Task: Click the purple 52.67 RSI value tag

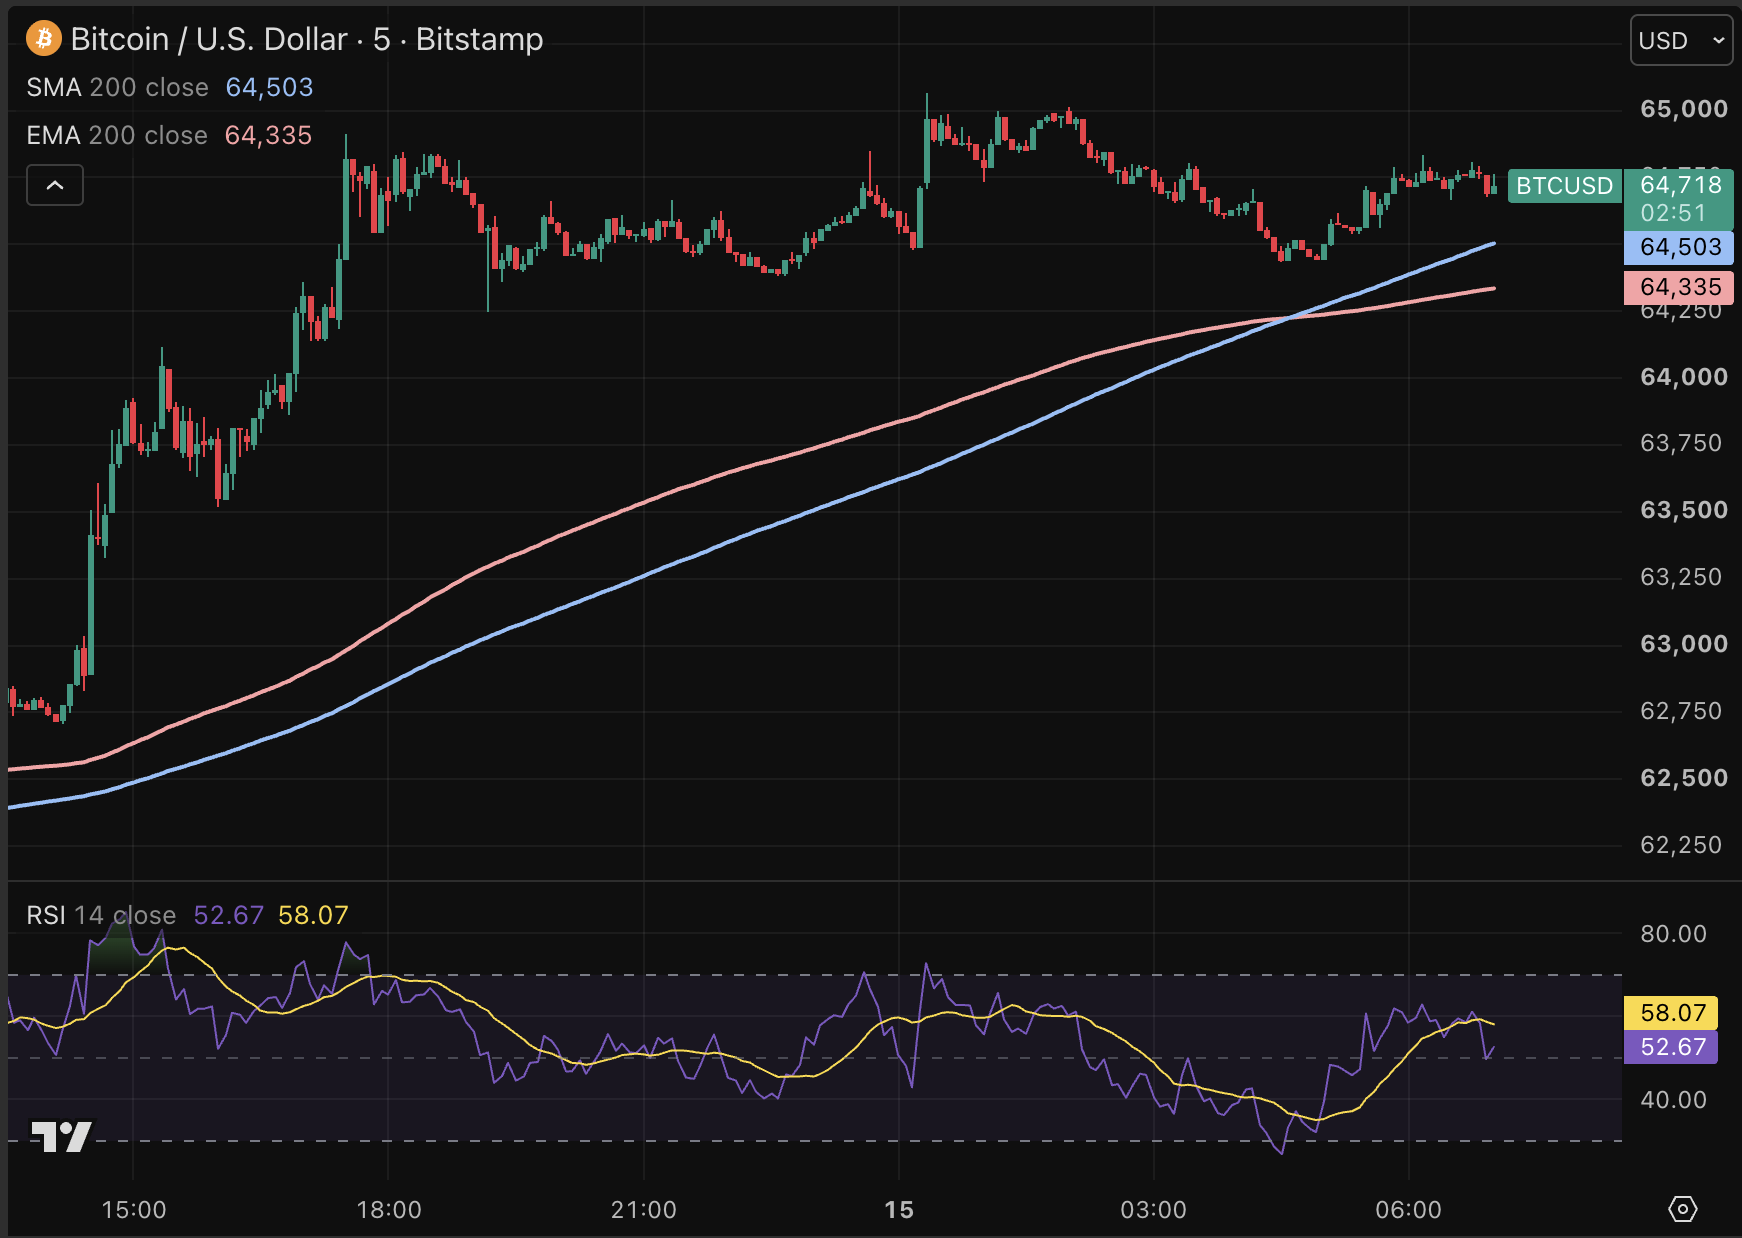Action: 1671,1047
